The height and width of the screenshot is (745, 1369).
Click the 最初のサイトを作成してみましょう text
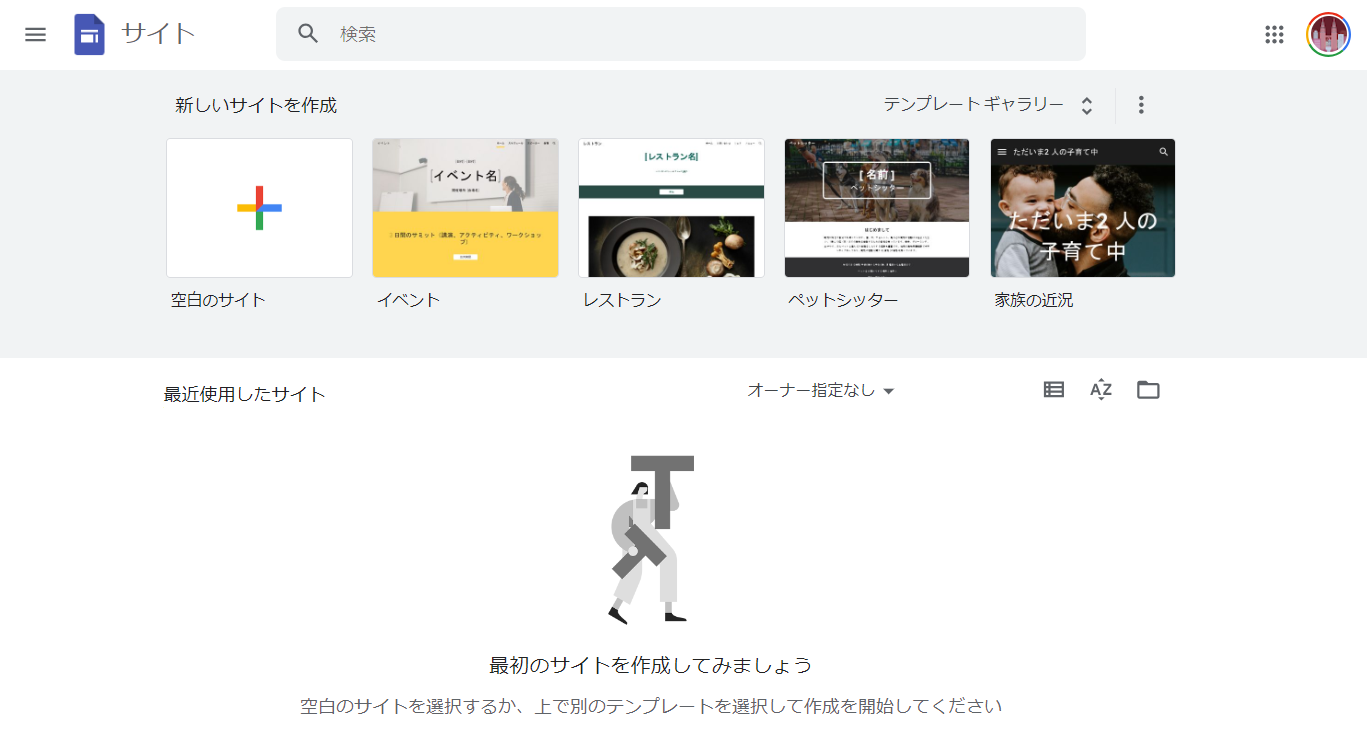(x=650, y=665)
